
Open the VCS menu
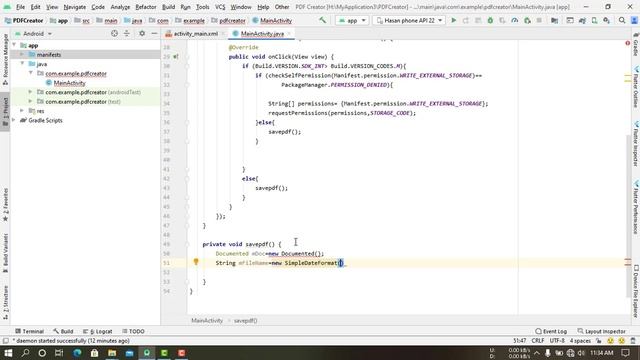pos(220,7)
